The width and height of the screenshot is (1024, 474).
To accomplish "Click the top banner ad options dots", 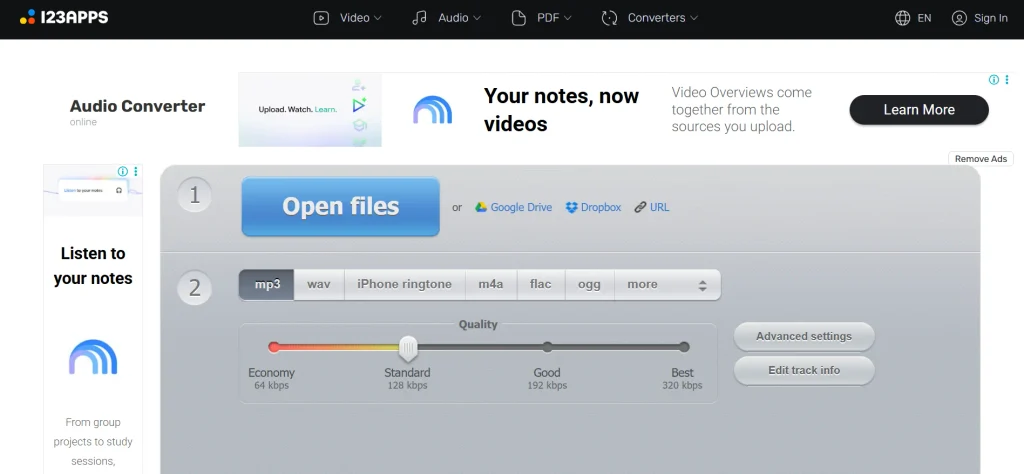I will tap(1006, 80).
